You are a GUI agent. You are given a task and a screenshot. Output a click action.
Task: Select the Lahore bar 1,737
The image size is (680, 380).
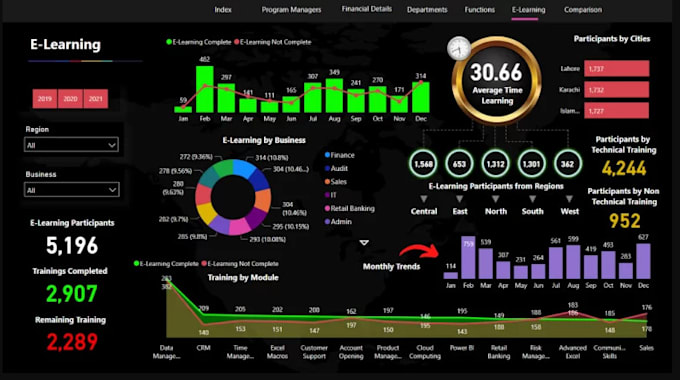tap(616, 69)
